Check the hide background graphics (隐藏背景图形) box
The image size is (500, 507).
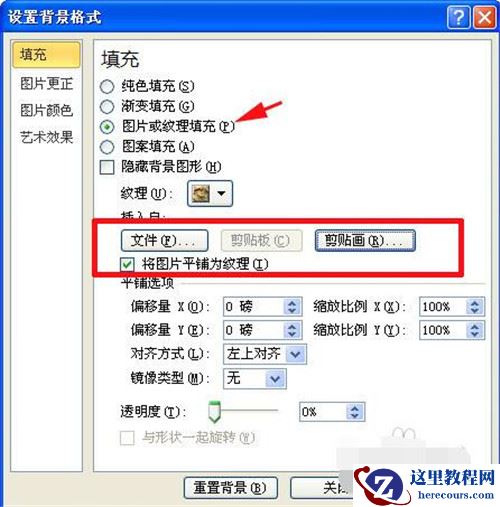[107, 167]
